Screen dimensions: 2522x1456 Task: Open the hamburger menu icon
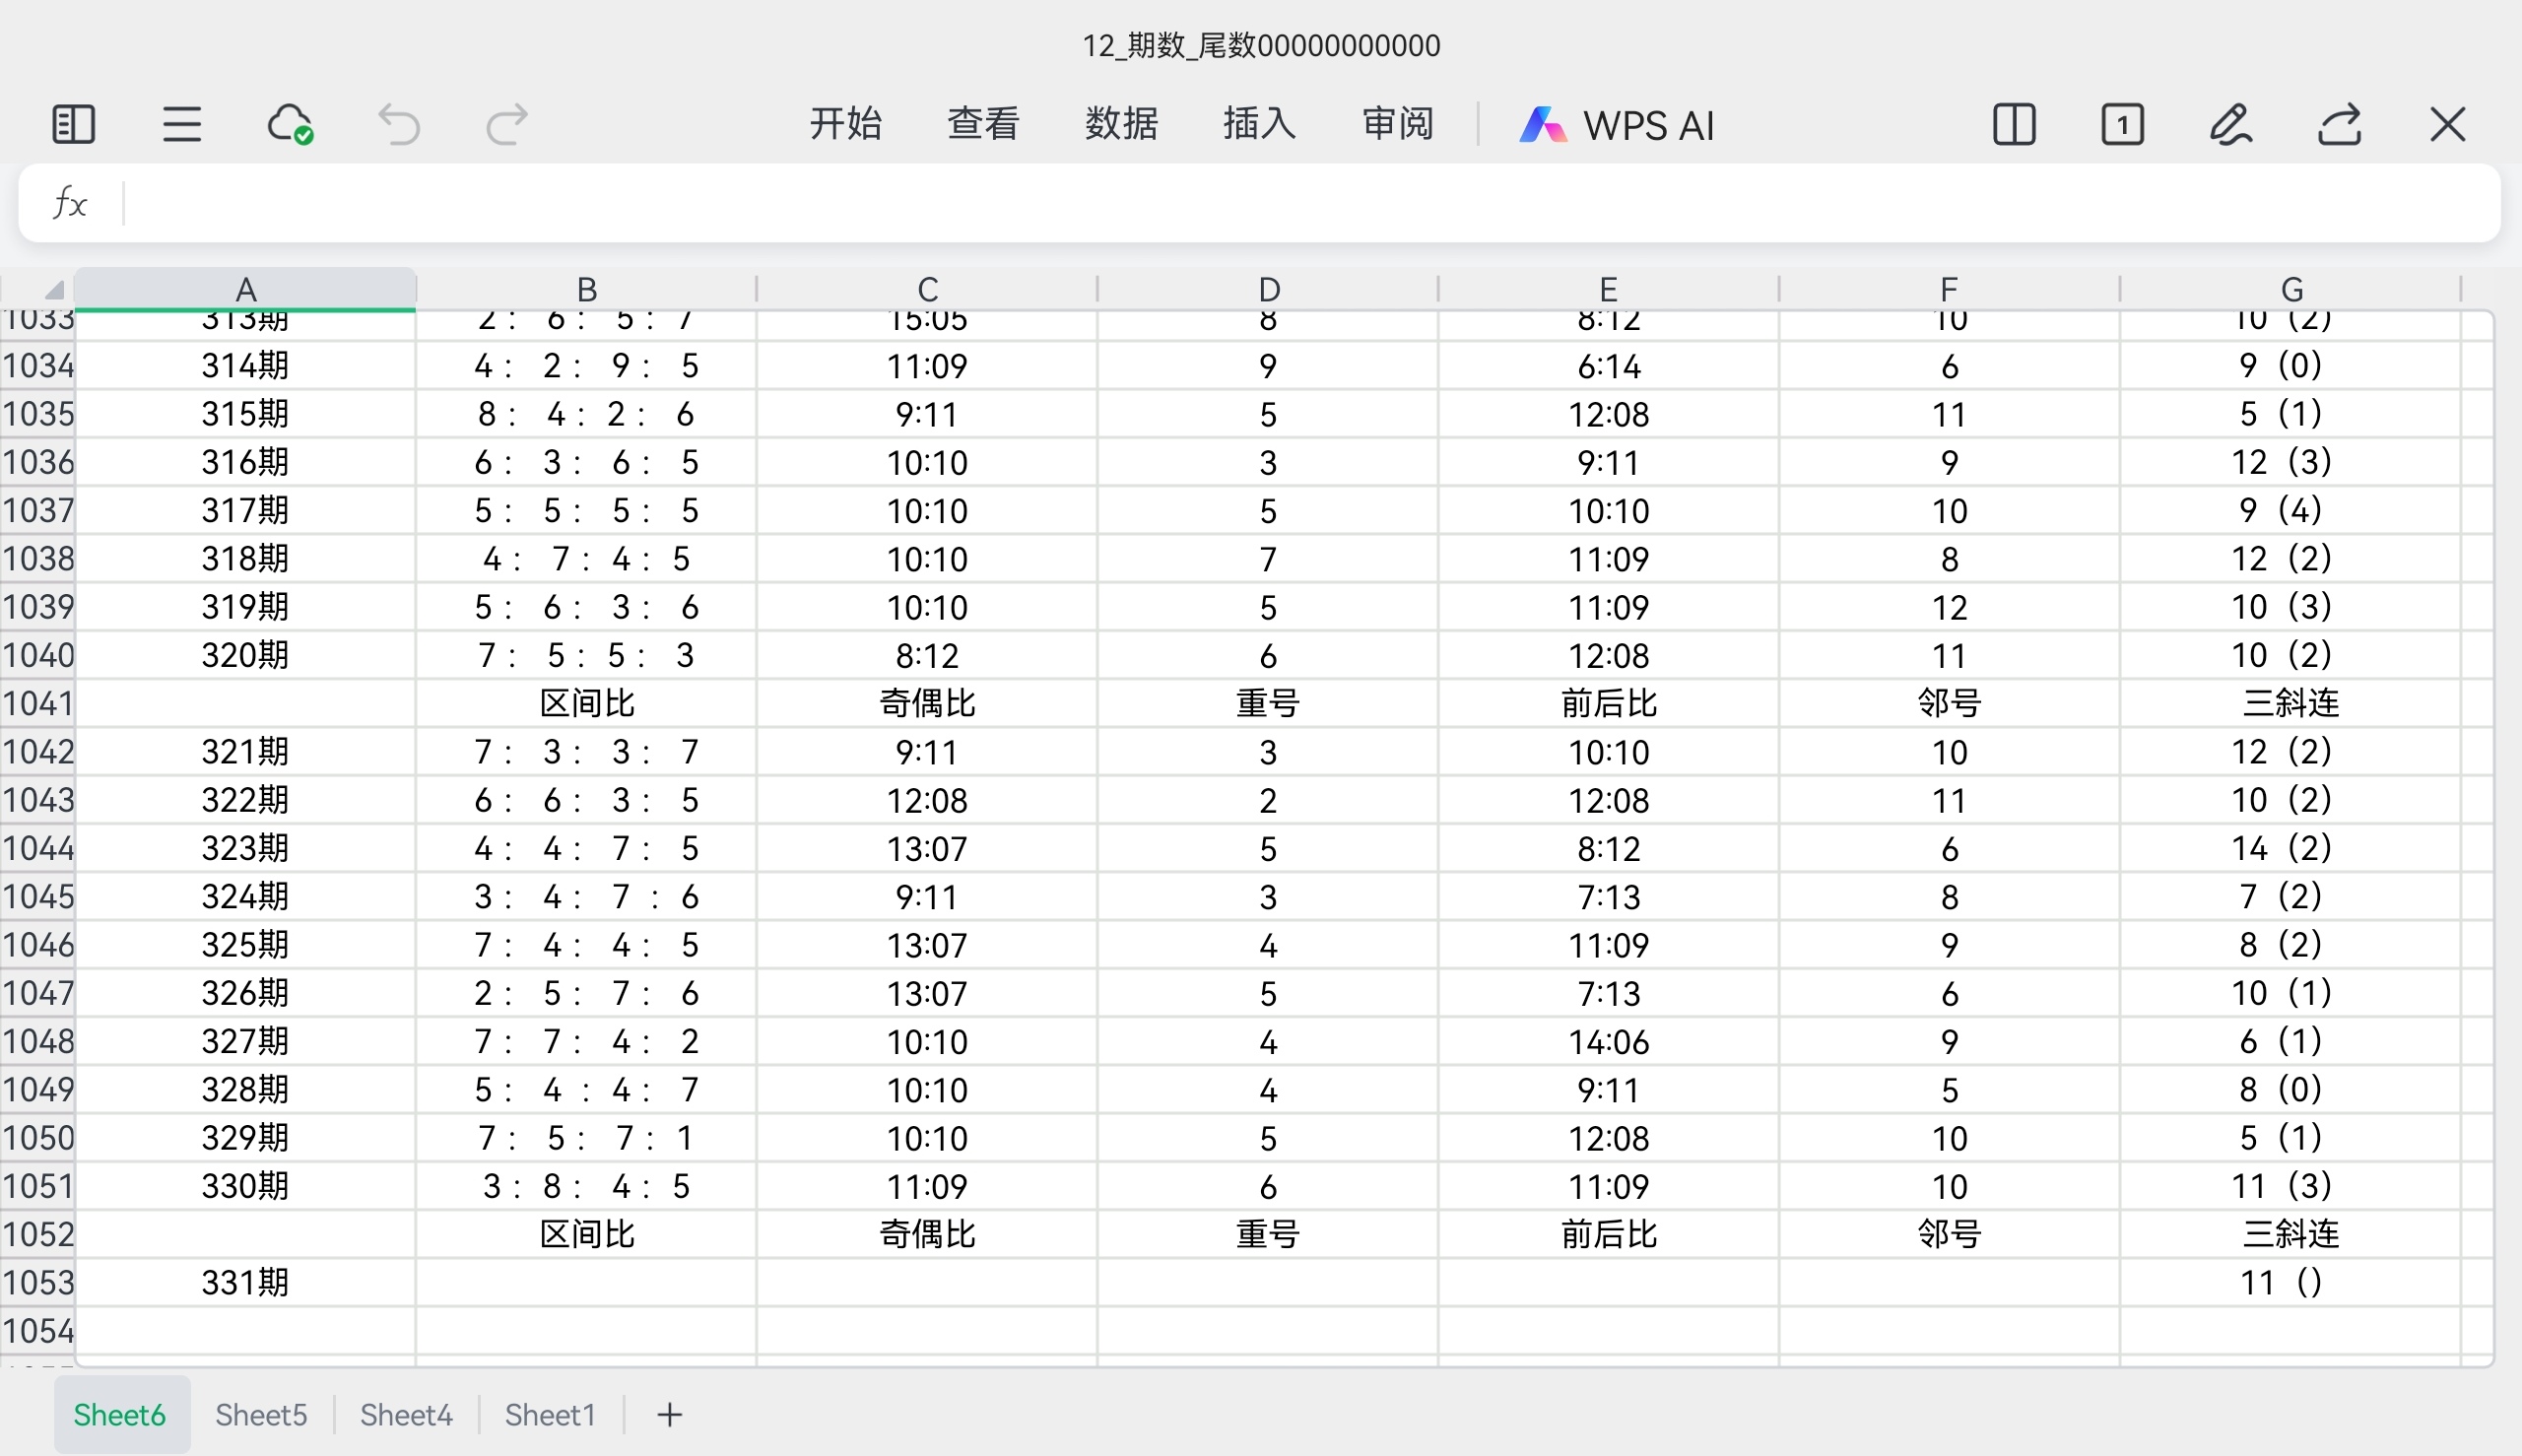tap(182, 125)
